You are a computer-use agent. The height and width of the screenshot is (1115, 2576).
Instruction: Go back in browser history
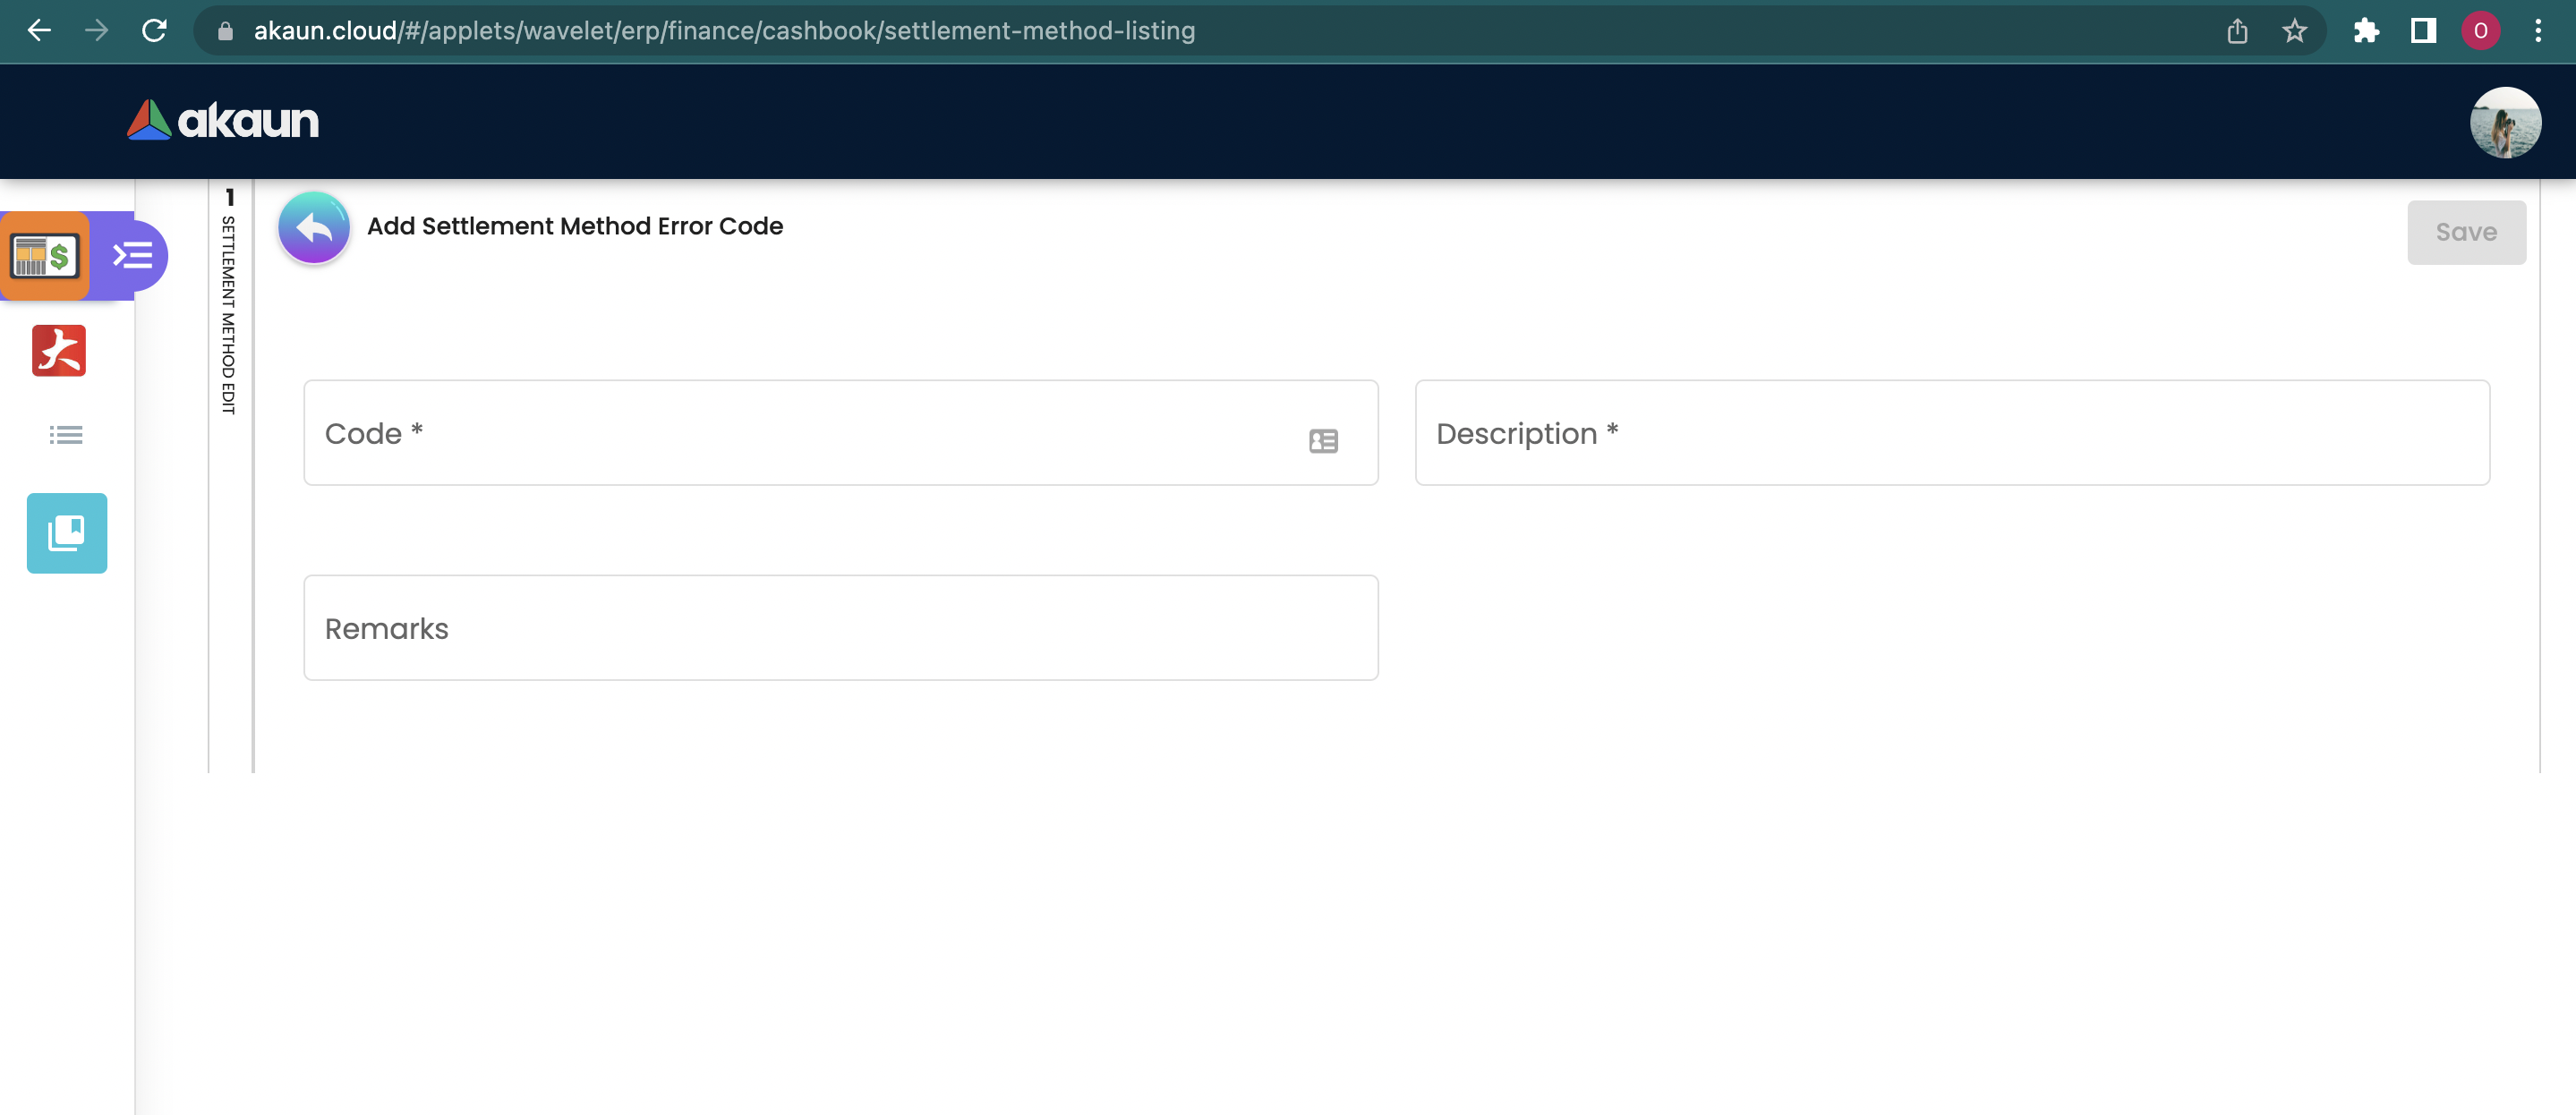point(39,31)
